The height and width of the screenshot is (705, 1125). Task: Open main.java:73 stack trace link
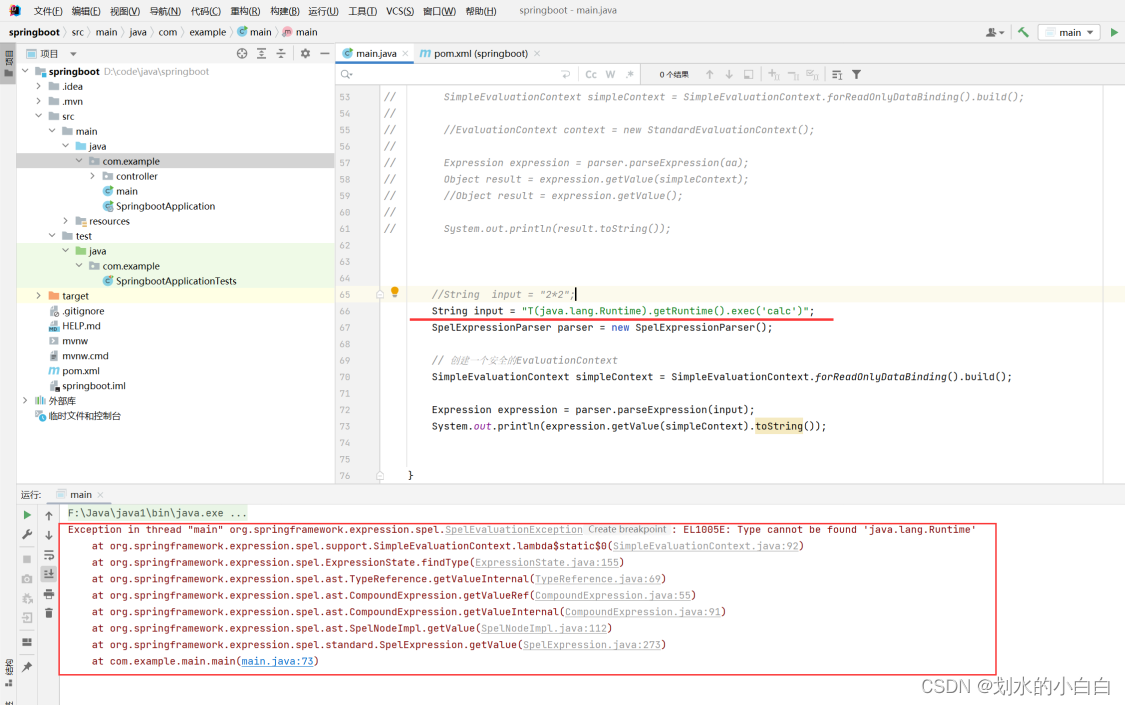pyautogui.click(x=277, y=661)
